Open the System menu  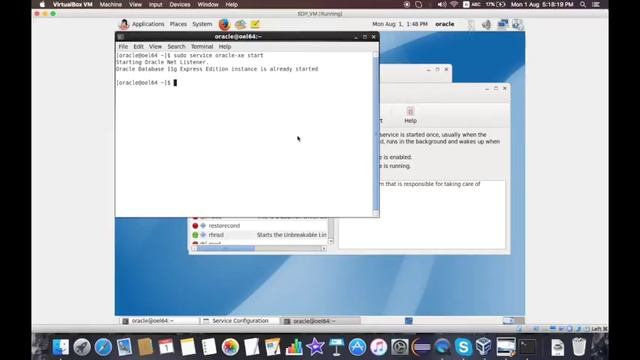click(202, 24)
